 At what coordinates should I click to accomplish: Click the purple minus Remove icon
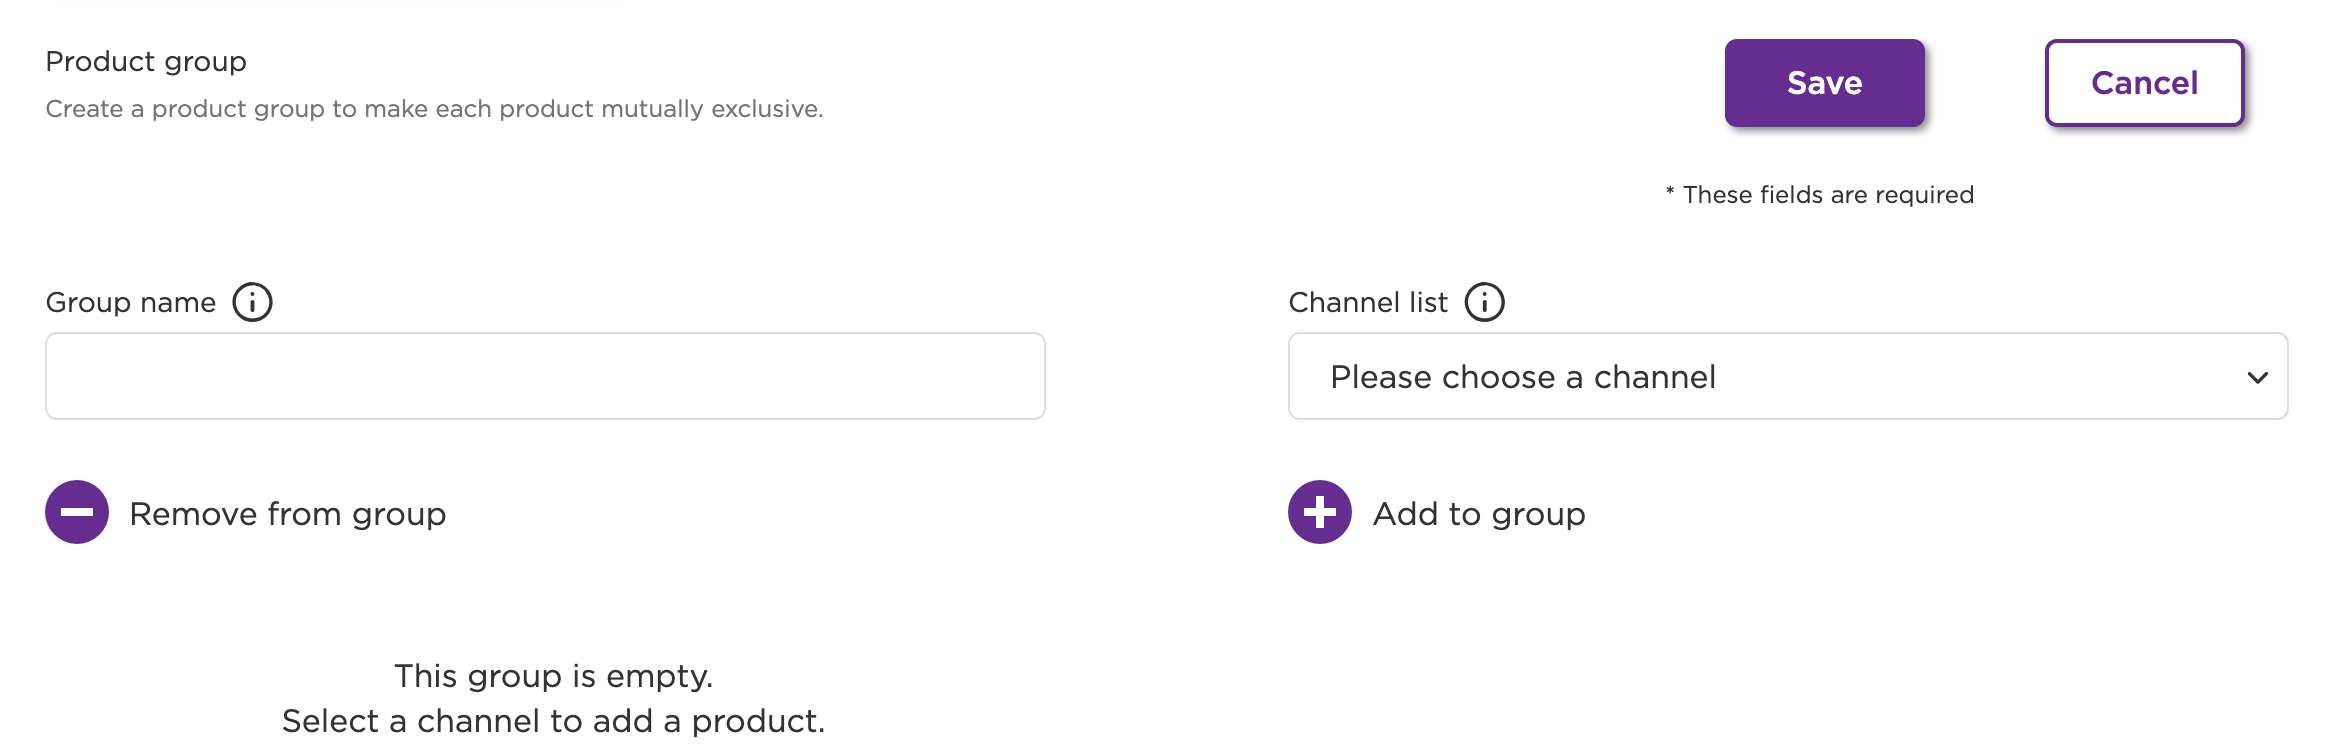[x=77, y=512]
